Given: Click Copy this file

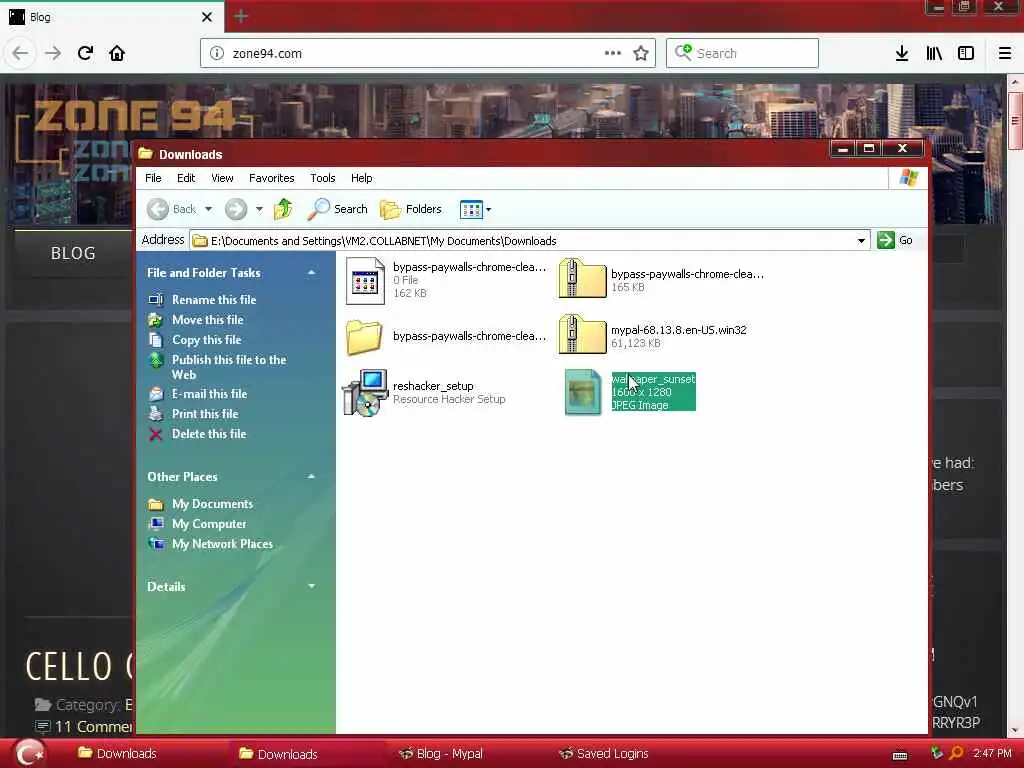Looking at the screenshot, I should click(x=206, y=340).
